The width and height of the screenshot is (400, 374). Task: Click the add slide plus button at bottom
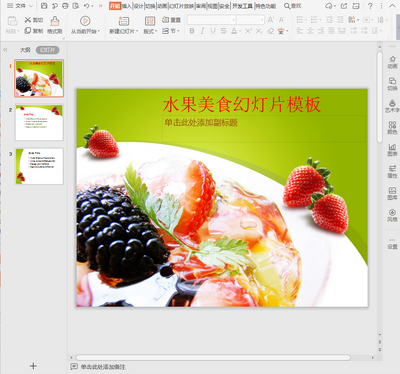[x=33, y=366]
